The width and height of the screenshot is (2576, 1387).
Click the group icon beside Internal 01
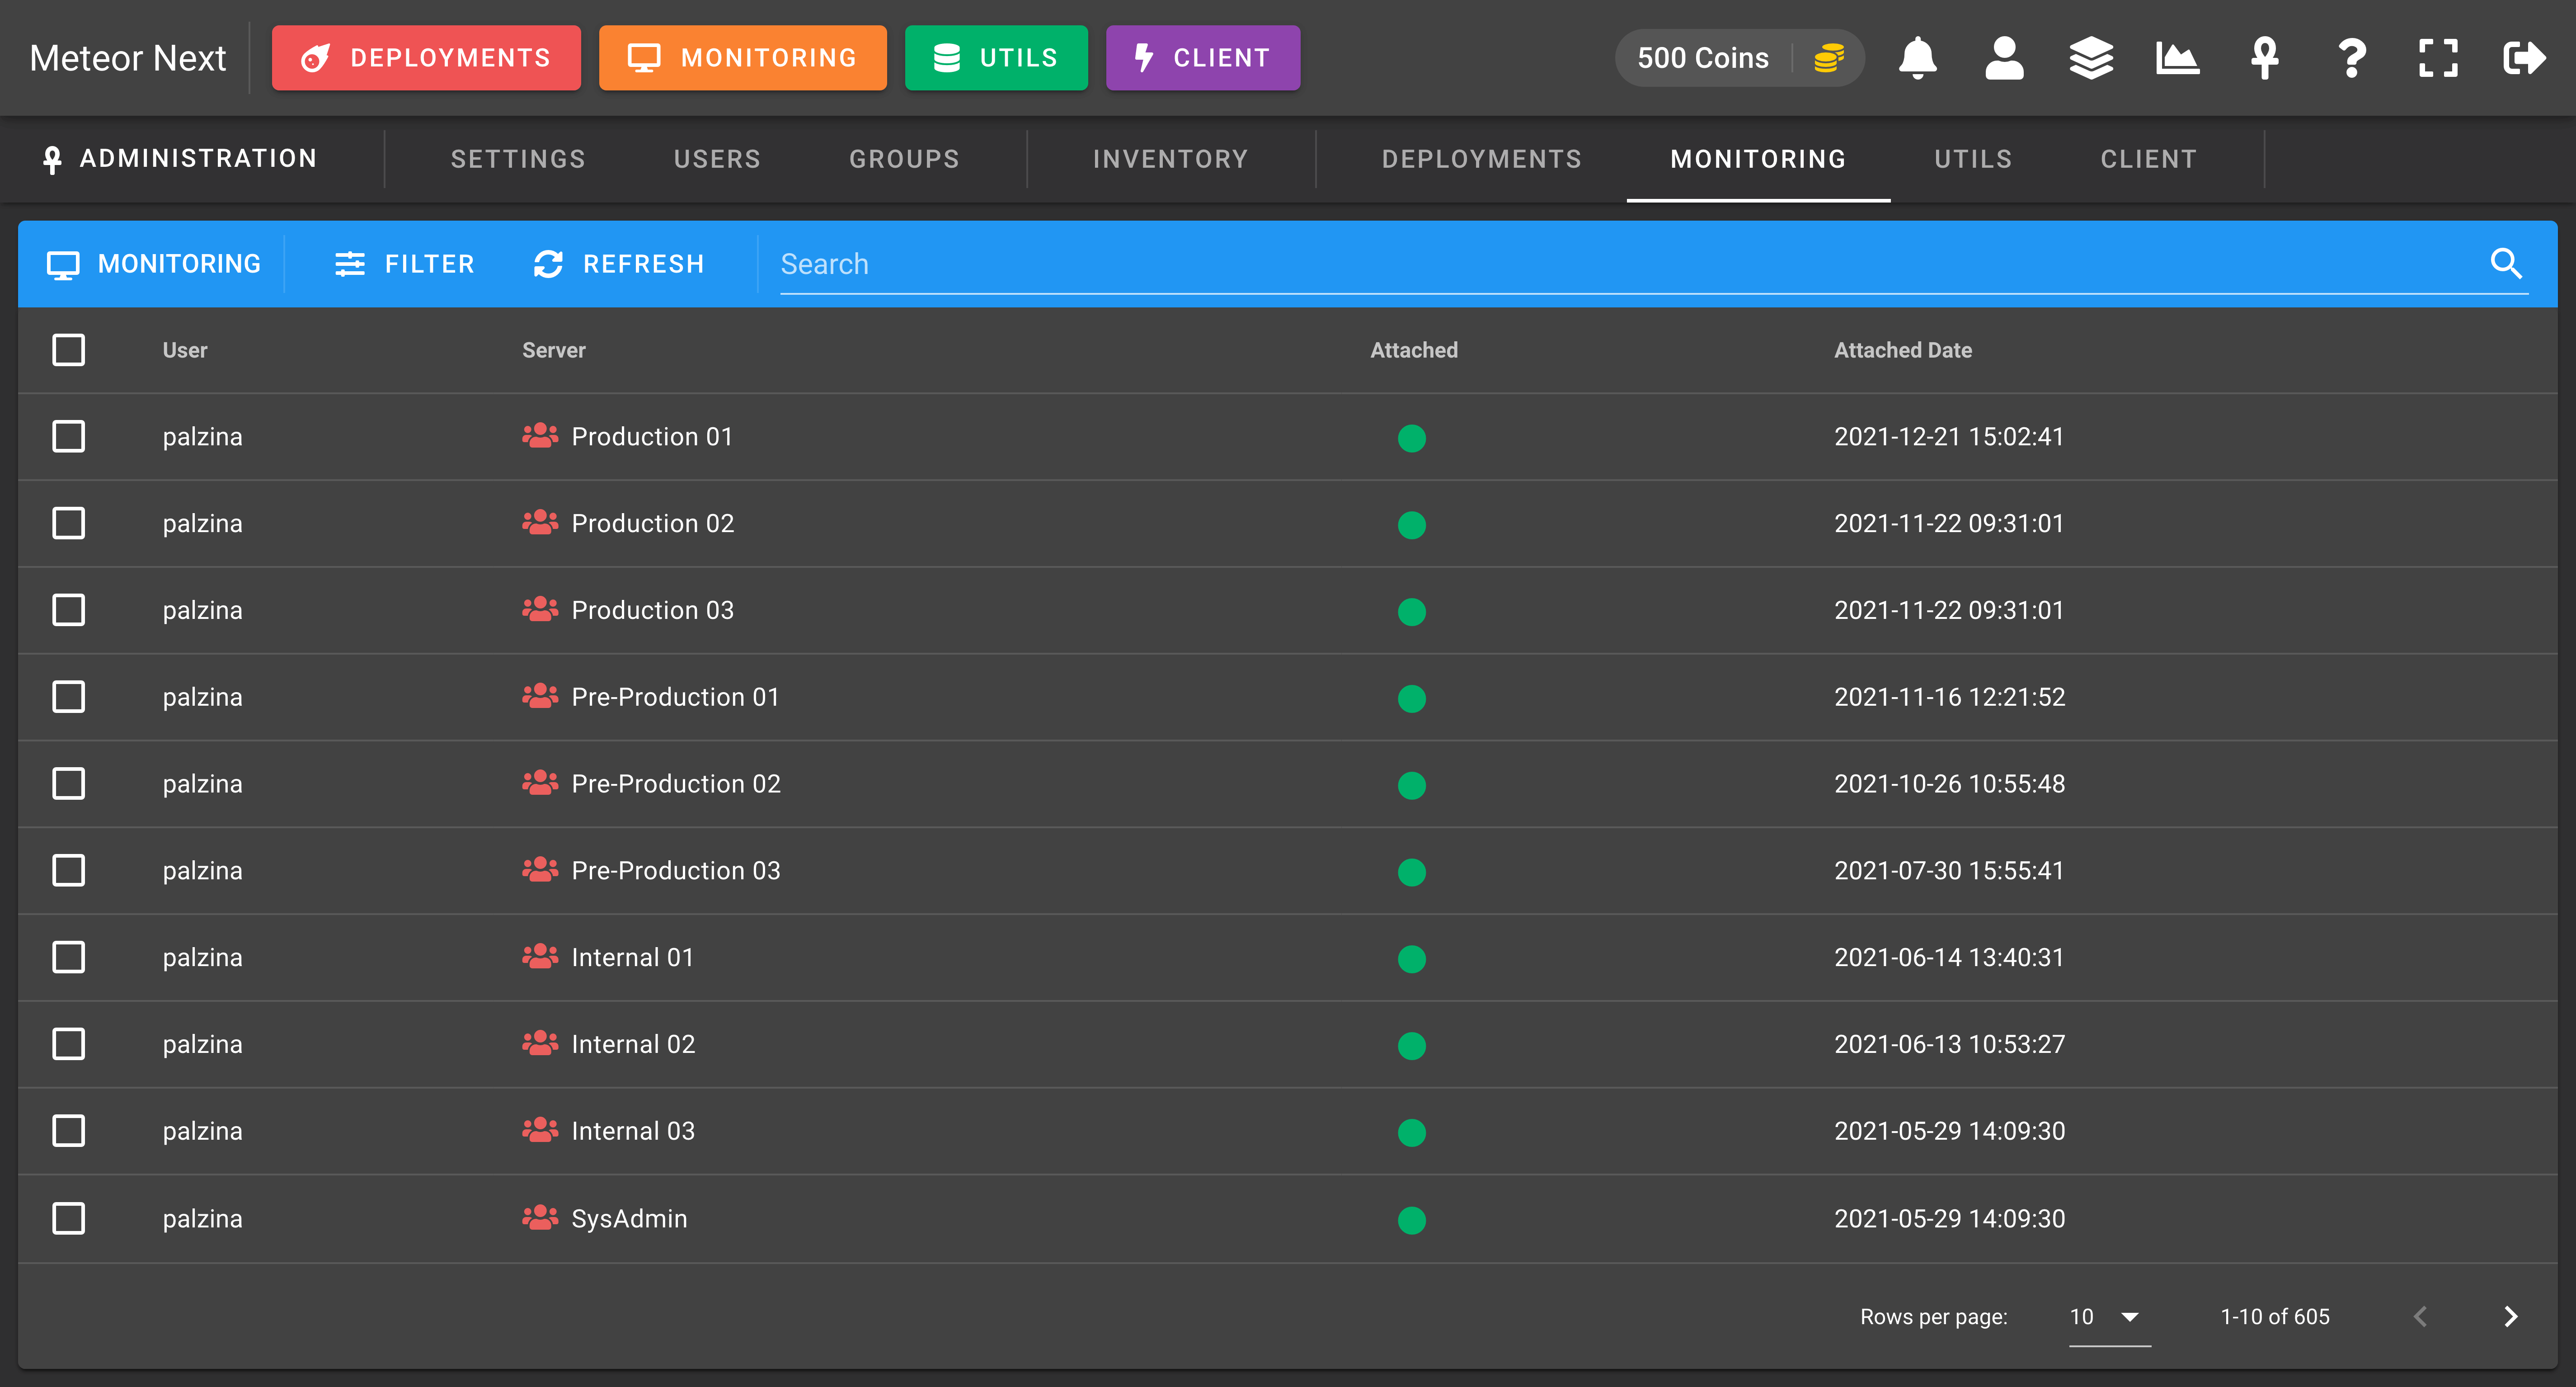click(540, 957)
